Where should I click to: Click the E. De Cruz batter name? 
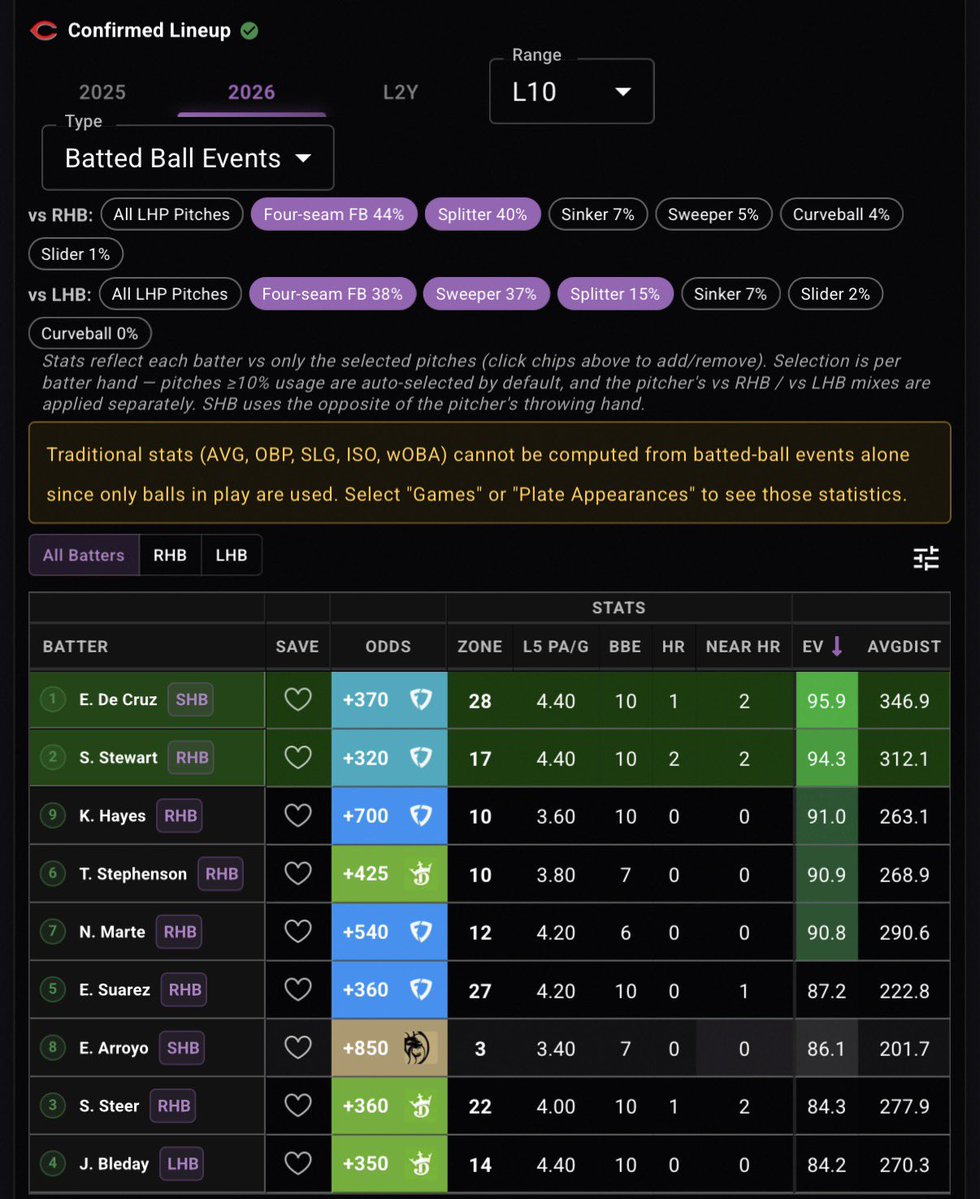(x=118, y=700)
